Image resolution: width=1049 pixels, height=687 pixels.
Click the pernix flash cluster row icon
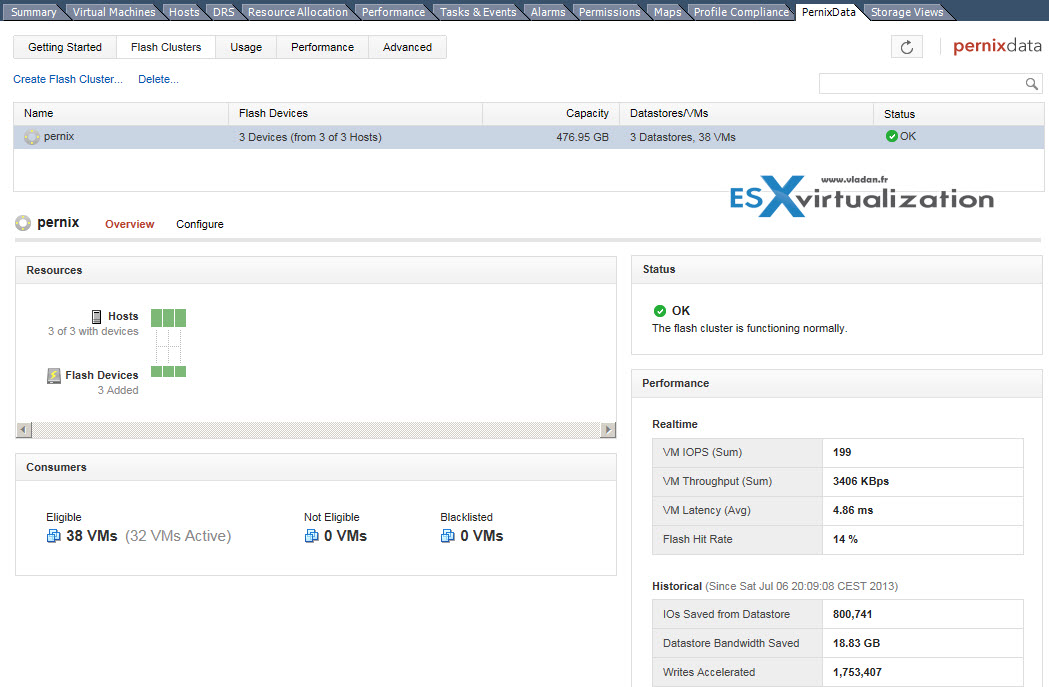point(31,137)
